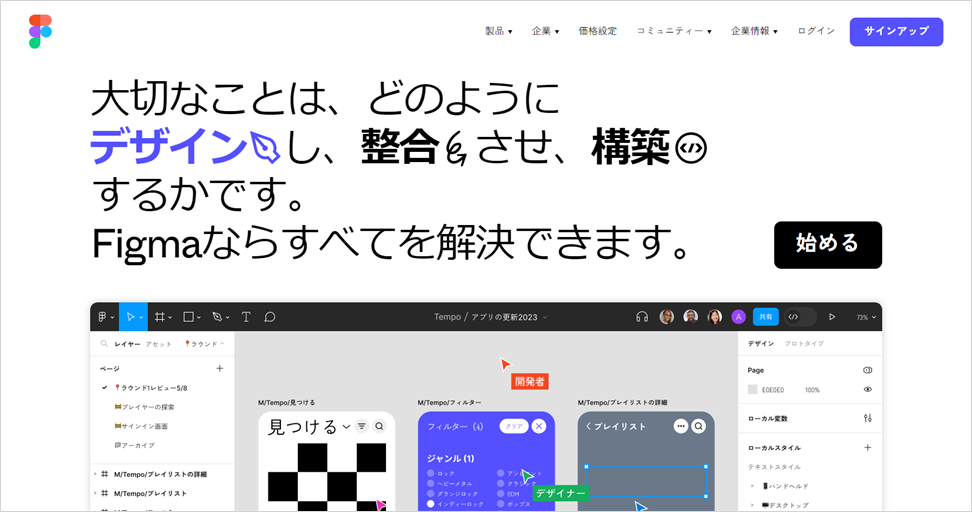The height and width of the screenshot is (512, 972).
Task: Click the purple 'A' user avatar
Action: pos(738,317)
